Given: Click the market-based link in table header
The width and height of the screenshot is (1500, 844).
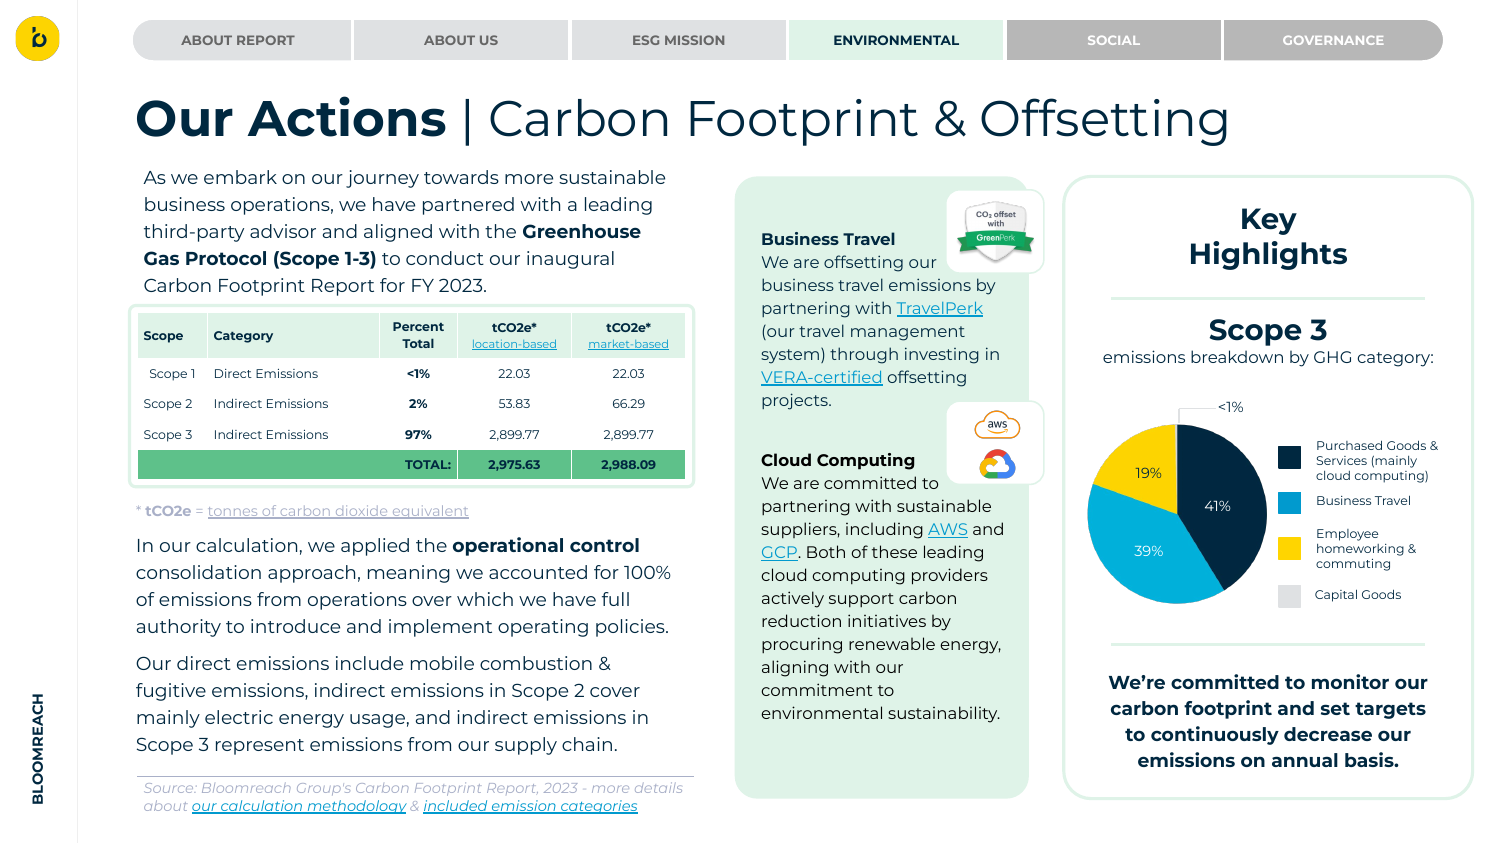Looking at the screenshot, I should 628,344.
